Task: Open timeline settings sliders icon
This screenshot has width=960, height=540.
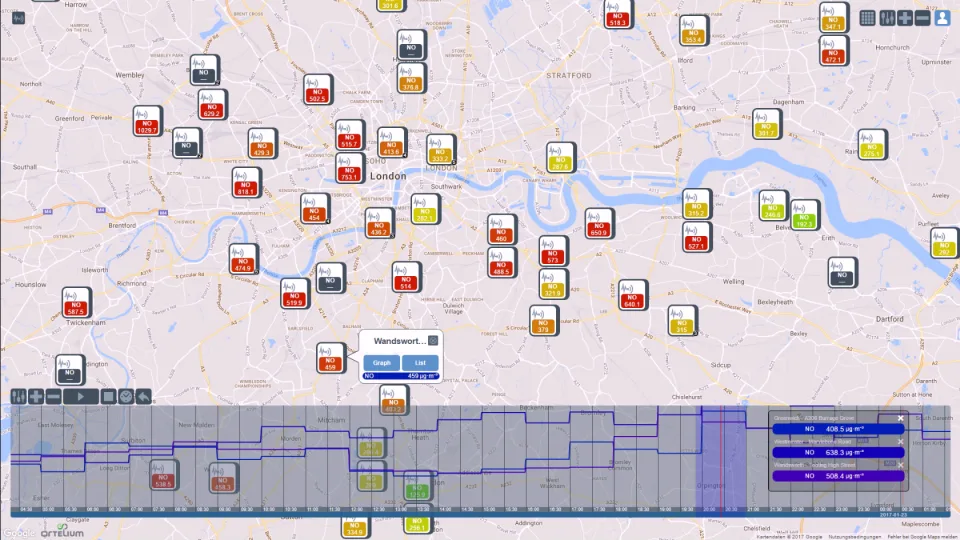Action: [x=18, y=397]
